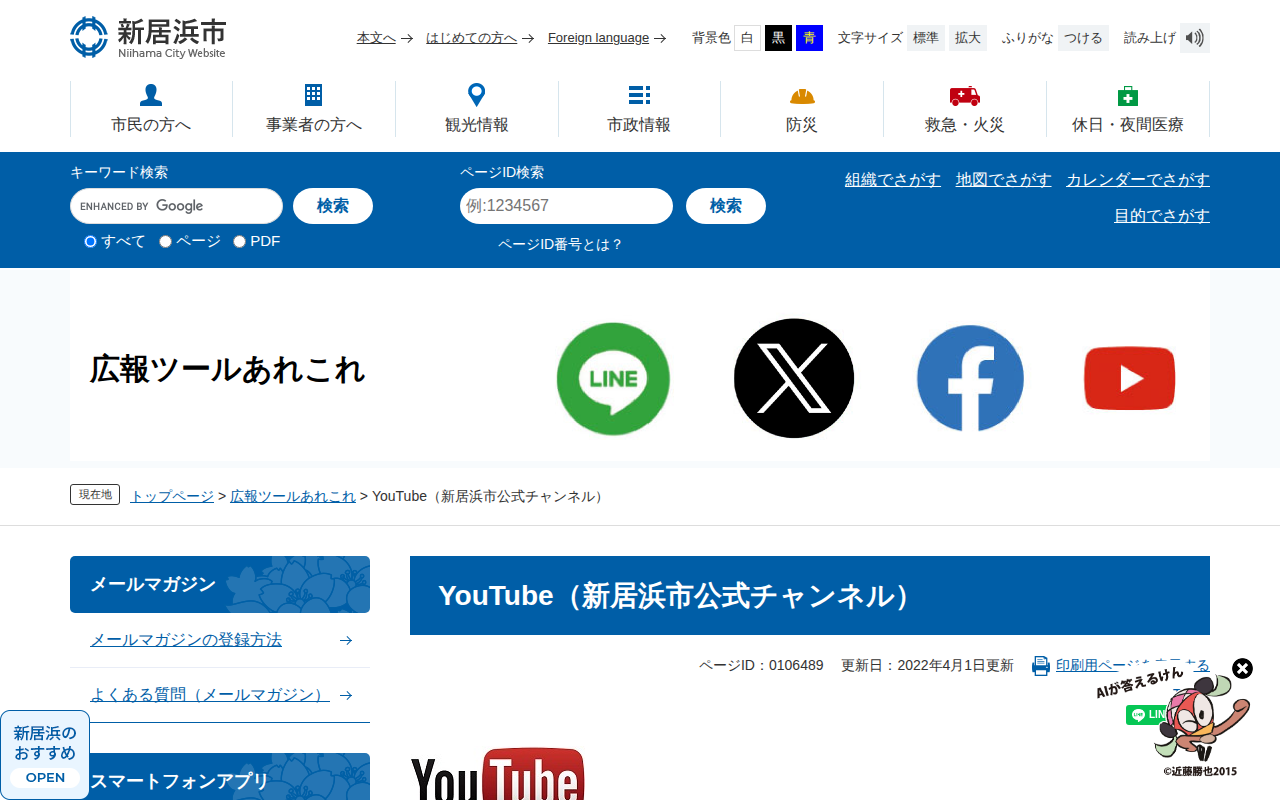Click the スマートフォンアプリ sidebar heading
The height and width of the screenshot is (800, 1280).
point(220,777)
